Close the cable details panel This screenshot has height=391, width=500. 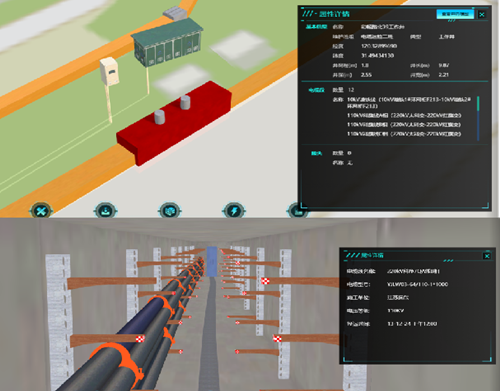pyautogui.click(x=487, y=256)
